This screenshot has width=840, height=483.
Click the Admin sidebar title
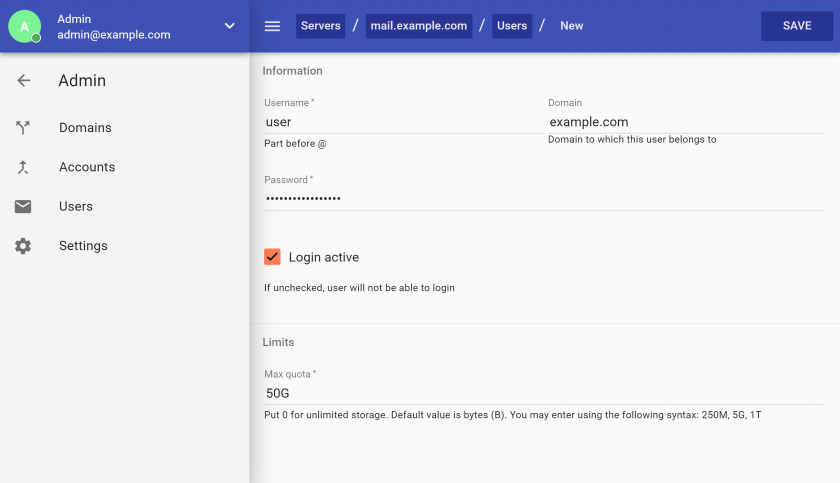point(82,80)
